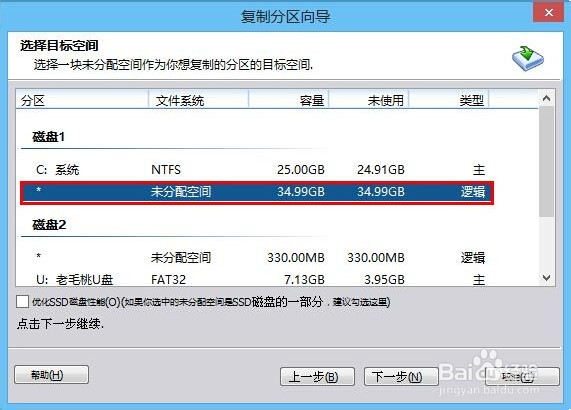Viewport: 571px width, 410px height.
Task: Click the 分区 column header
Action: click(x=82, y=100)
